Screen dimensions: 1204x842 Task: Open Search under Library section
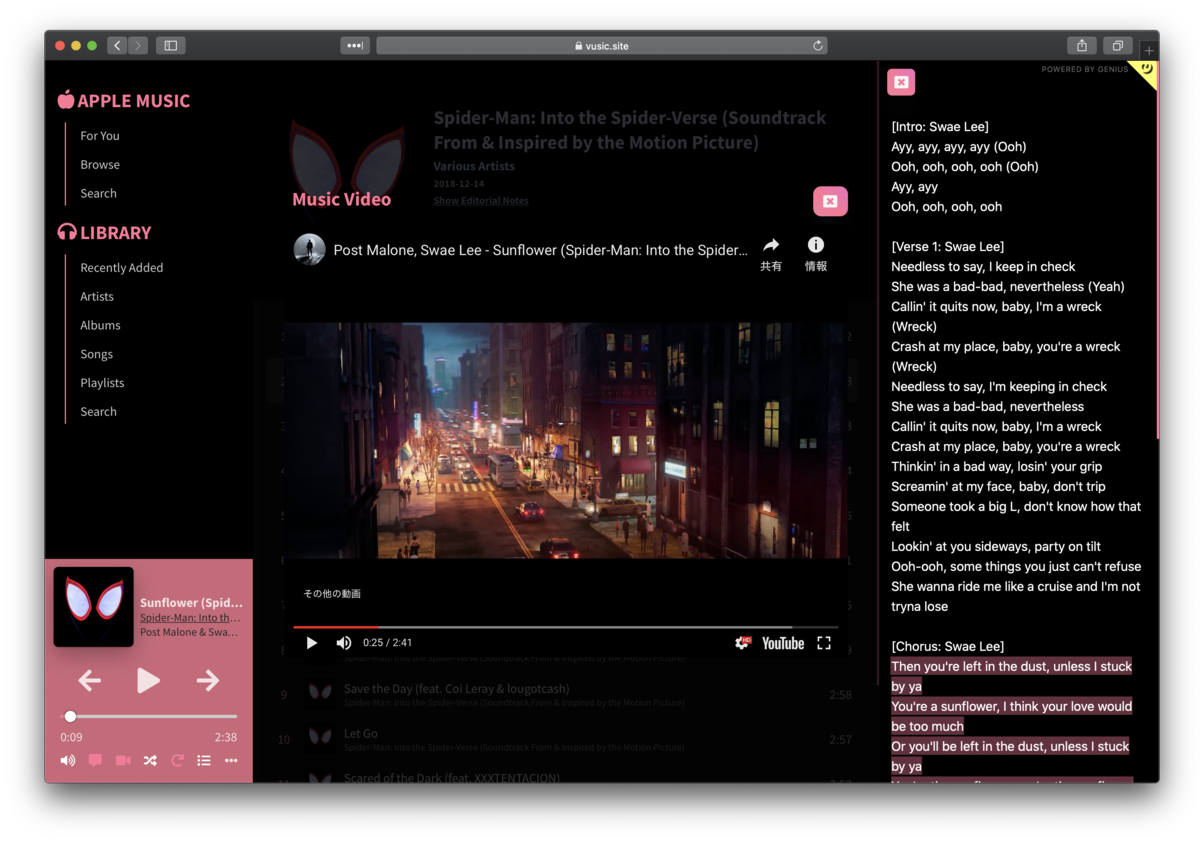[98, 412]
